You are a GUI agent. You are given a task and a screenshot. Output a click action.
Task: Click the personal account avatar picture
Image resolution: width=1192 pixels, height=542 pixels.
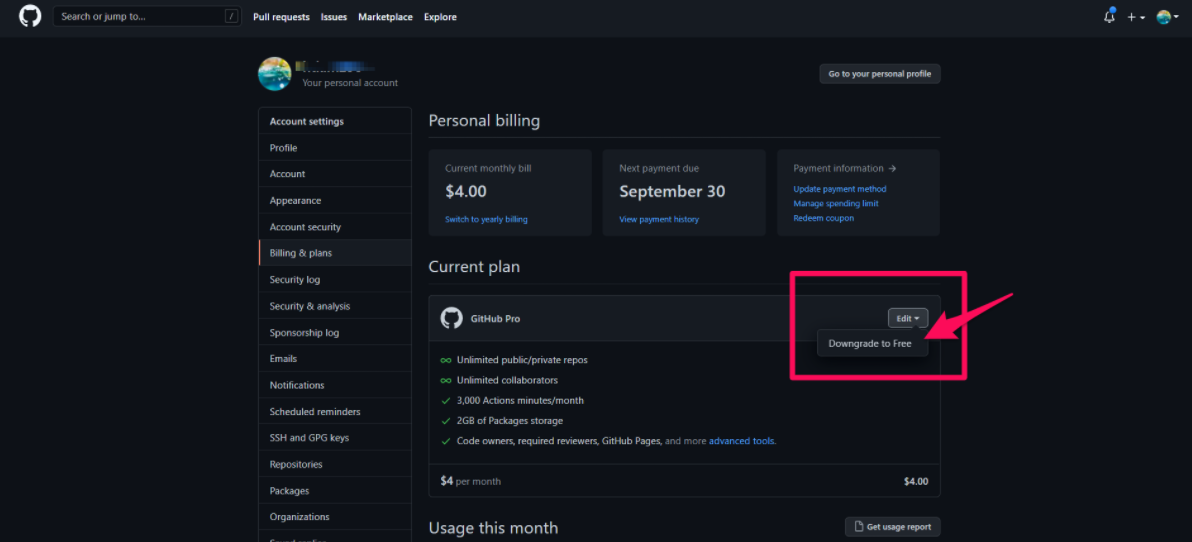pyautogui.click(x=274, y=74)
